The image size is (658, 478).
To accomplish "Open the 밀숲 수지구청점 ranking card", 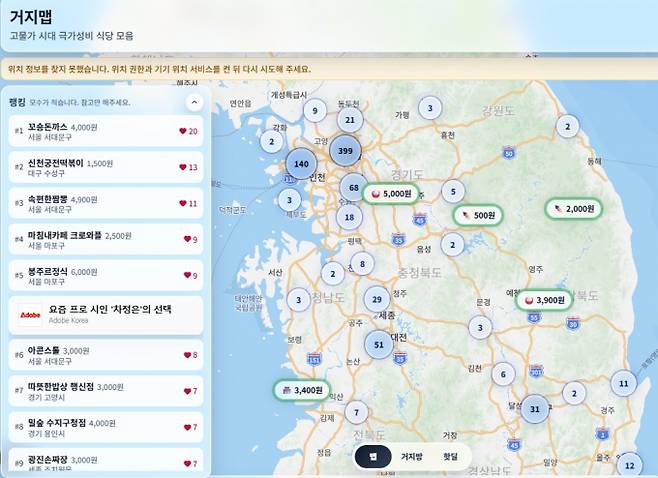I will click(106, 427).
